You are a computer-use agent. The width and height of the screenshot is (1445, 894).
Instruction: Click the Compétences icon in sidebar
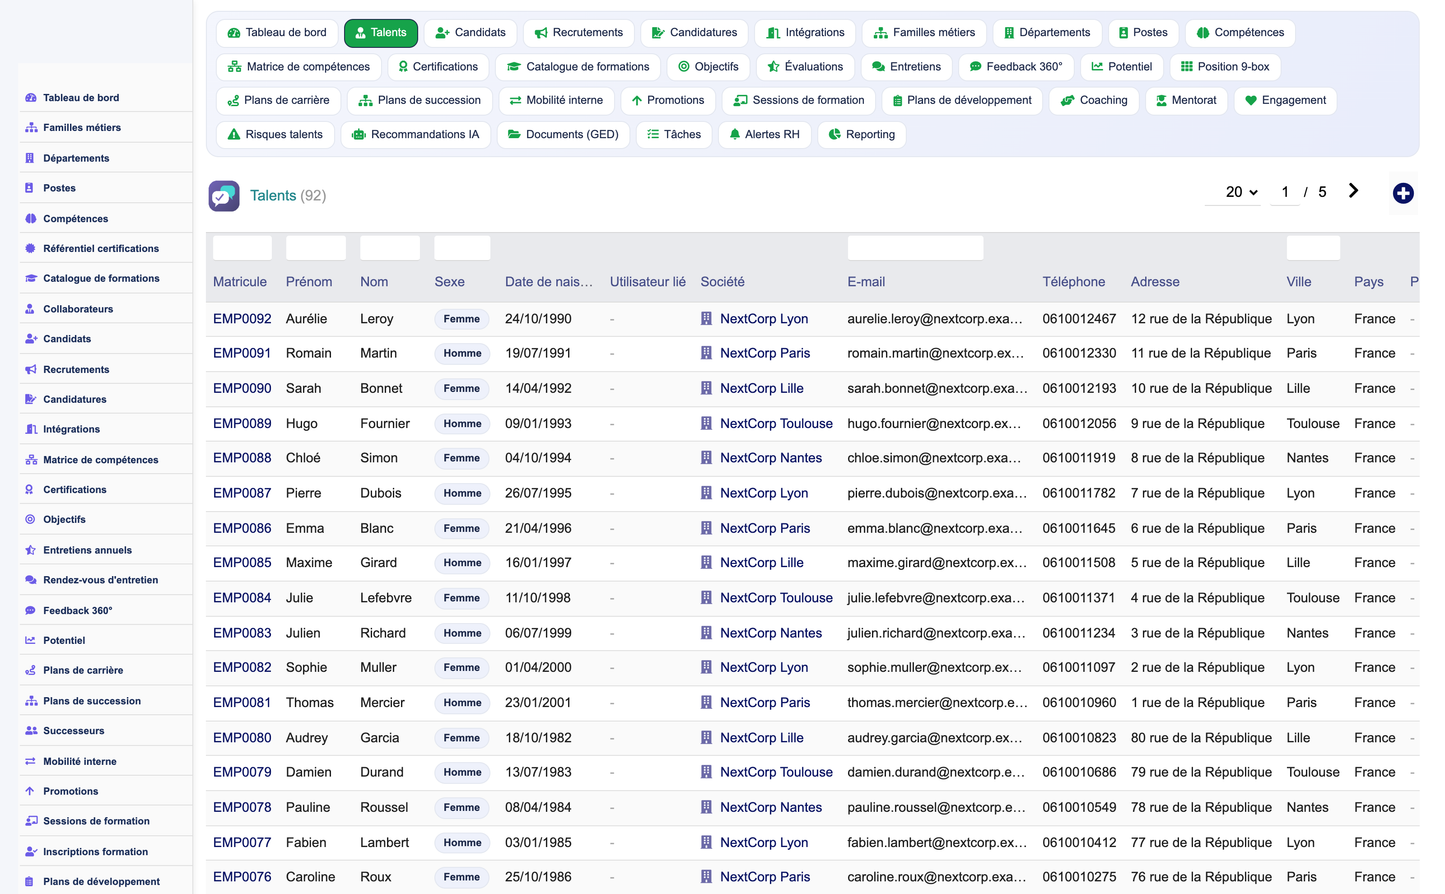[x=30, y=218]
